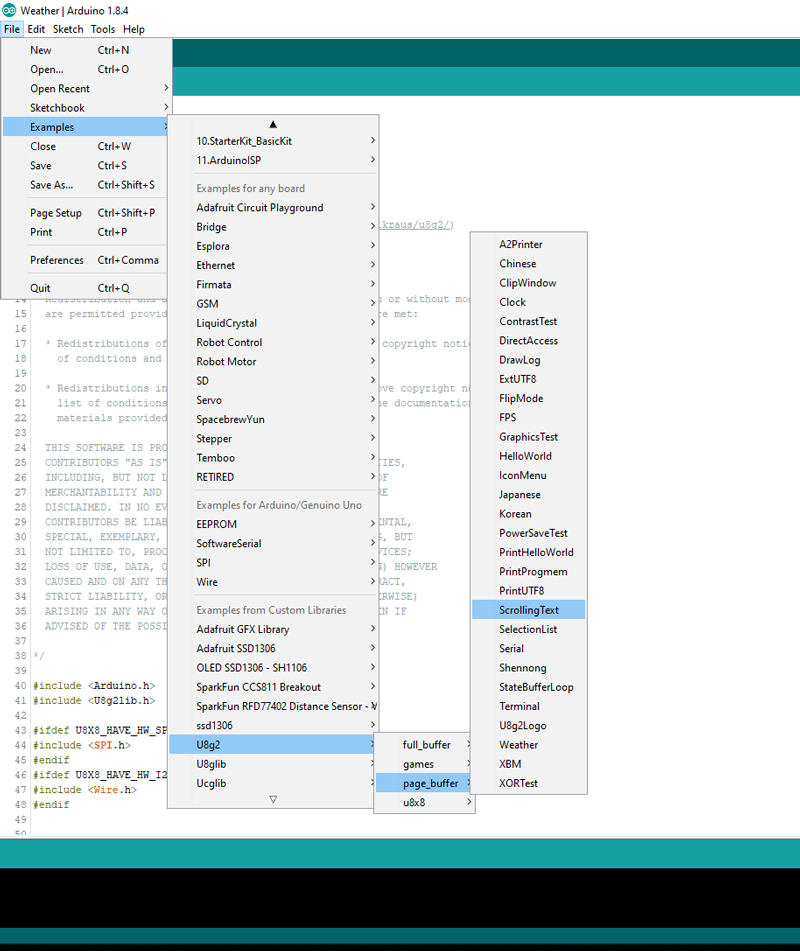The image size is (800, 951).
Task: Open EEPROM examples submenu
Action: [273, 524]
